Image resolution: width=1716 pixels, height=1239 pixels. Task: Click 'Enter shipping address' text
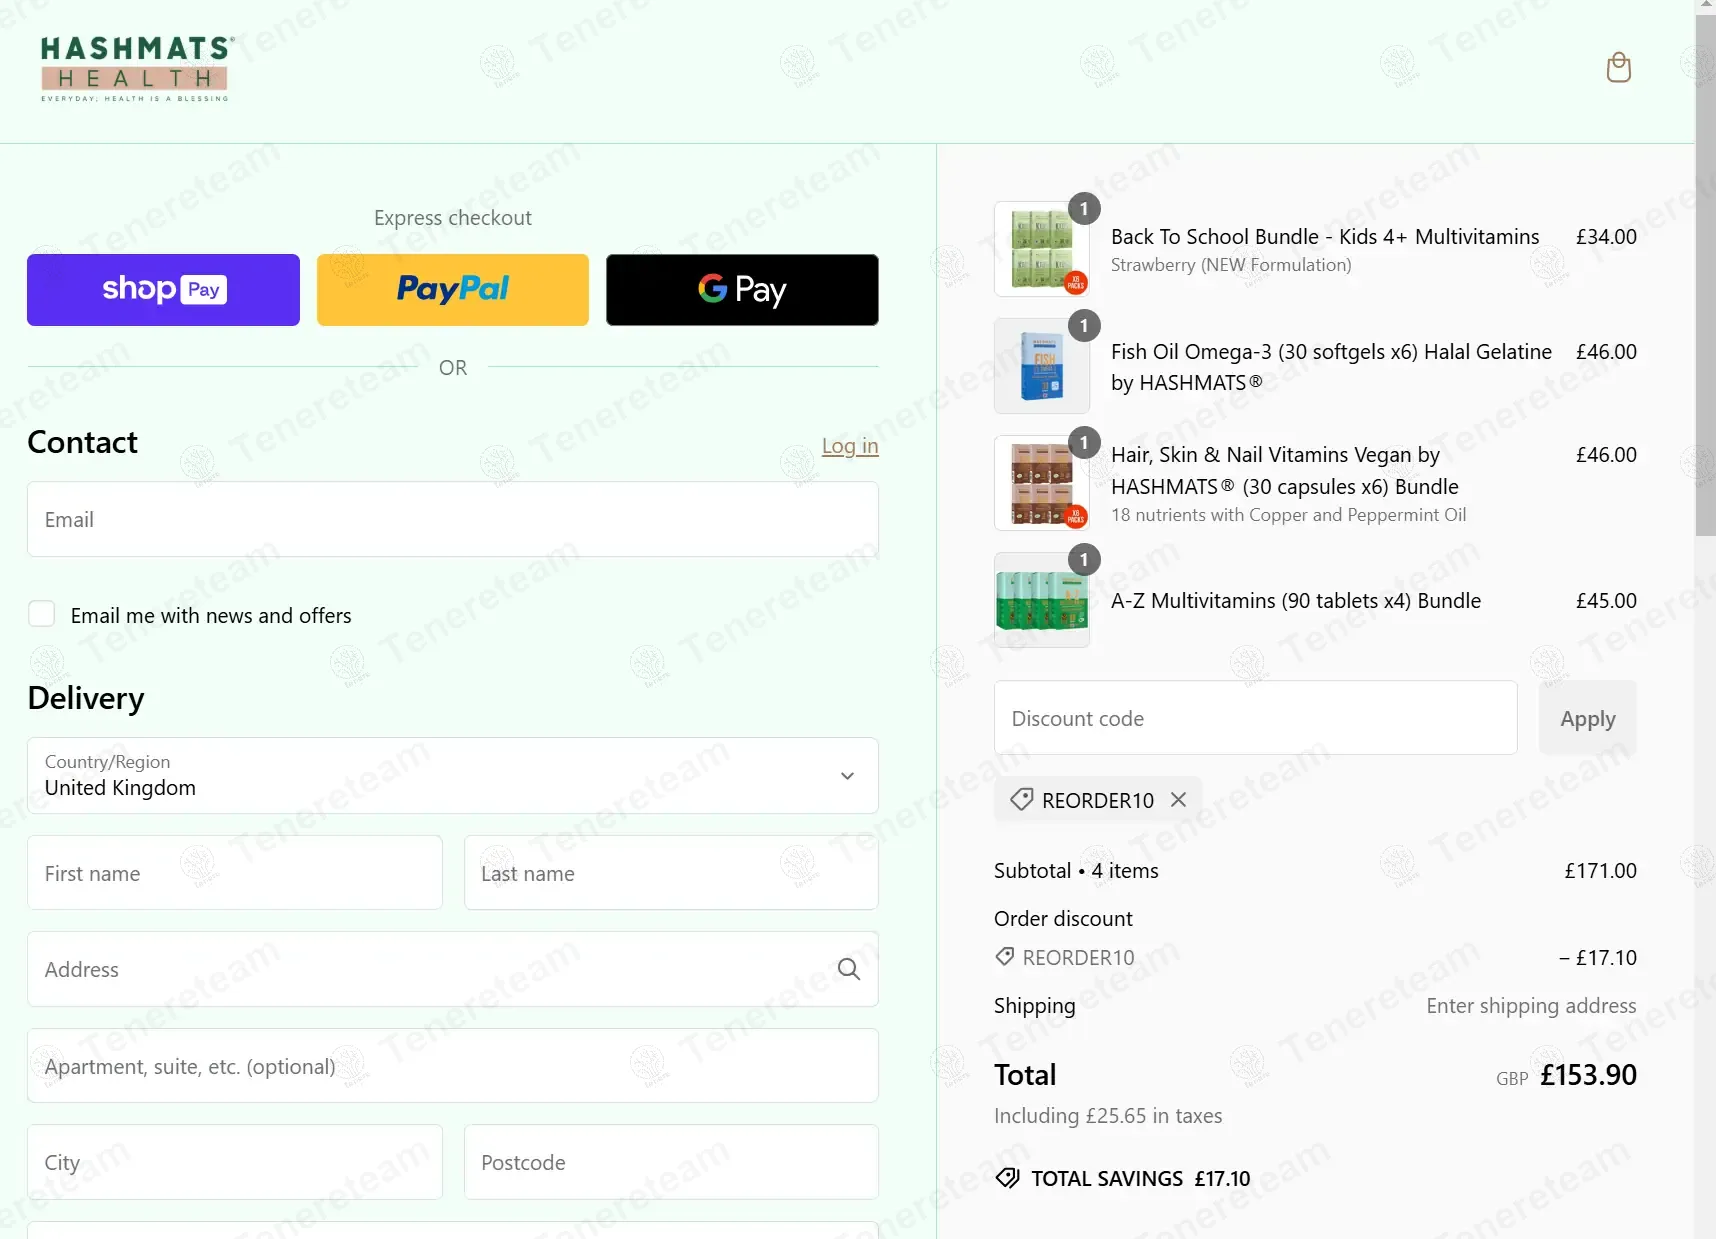click(1531, 1006)
